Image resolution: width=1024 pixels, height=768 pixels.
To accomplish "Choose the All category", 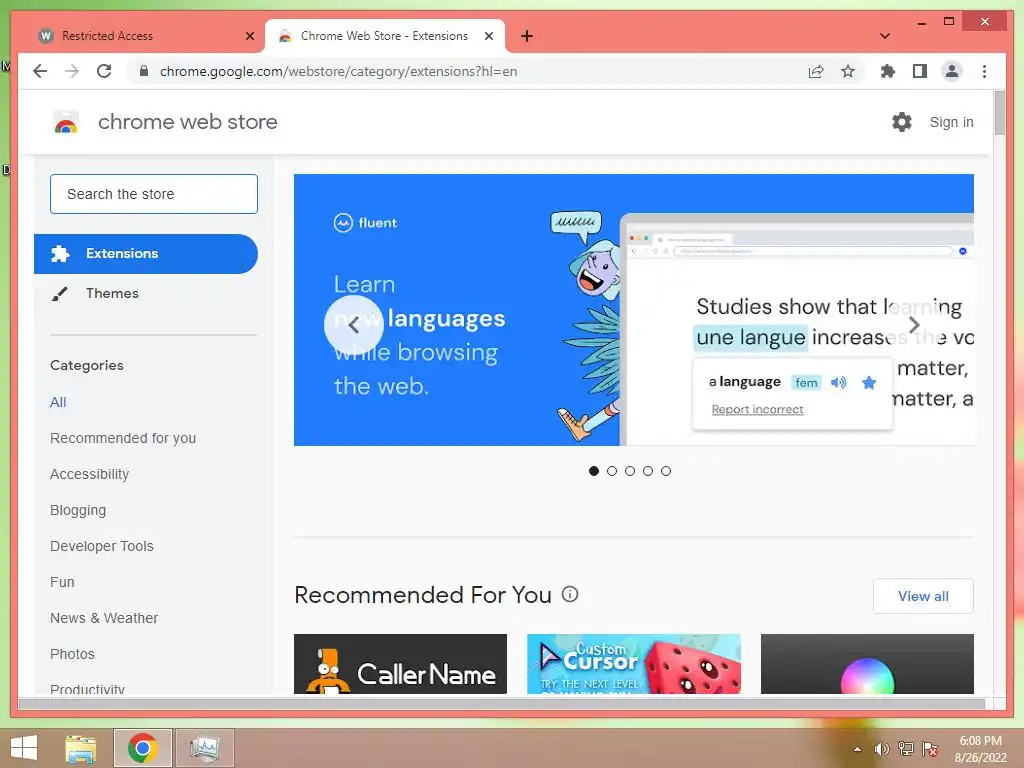I will [x=58, y=402].
